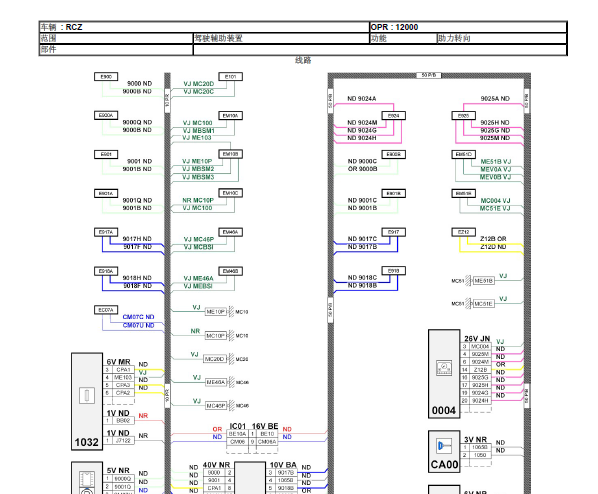Click the ground symbol beside MC51E connector
598x494 pixels.
coord(469,304)
